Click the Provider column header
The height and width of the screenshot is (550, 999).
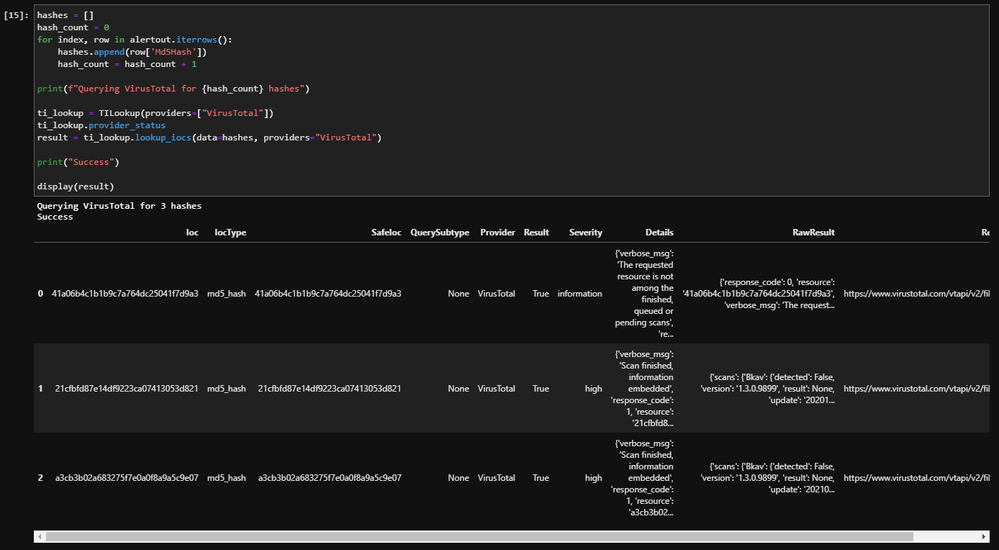point(497,233)
